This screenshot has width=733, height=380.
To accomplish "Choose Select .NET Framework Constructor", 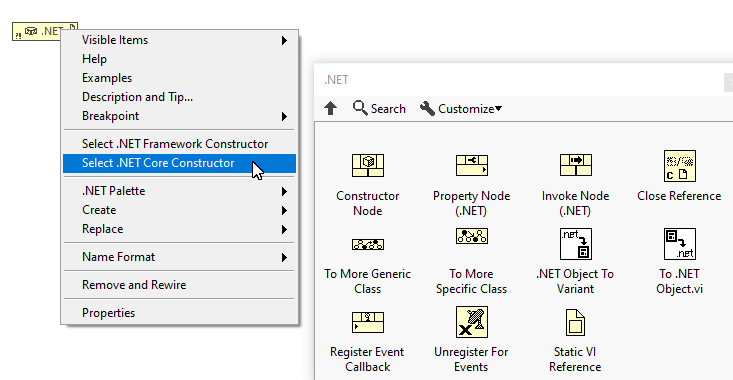I will click(180, 144).
